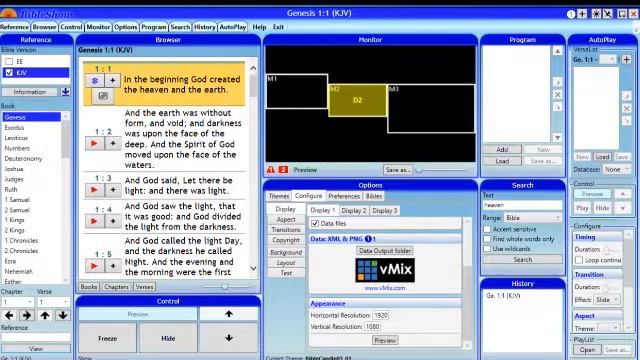Open the Verse dropdown
The image size is (640, 360).
pyautogui.click(x=53, y=302)
